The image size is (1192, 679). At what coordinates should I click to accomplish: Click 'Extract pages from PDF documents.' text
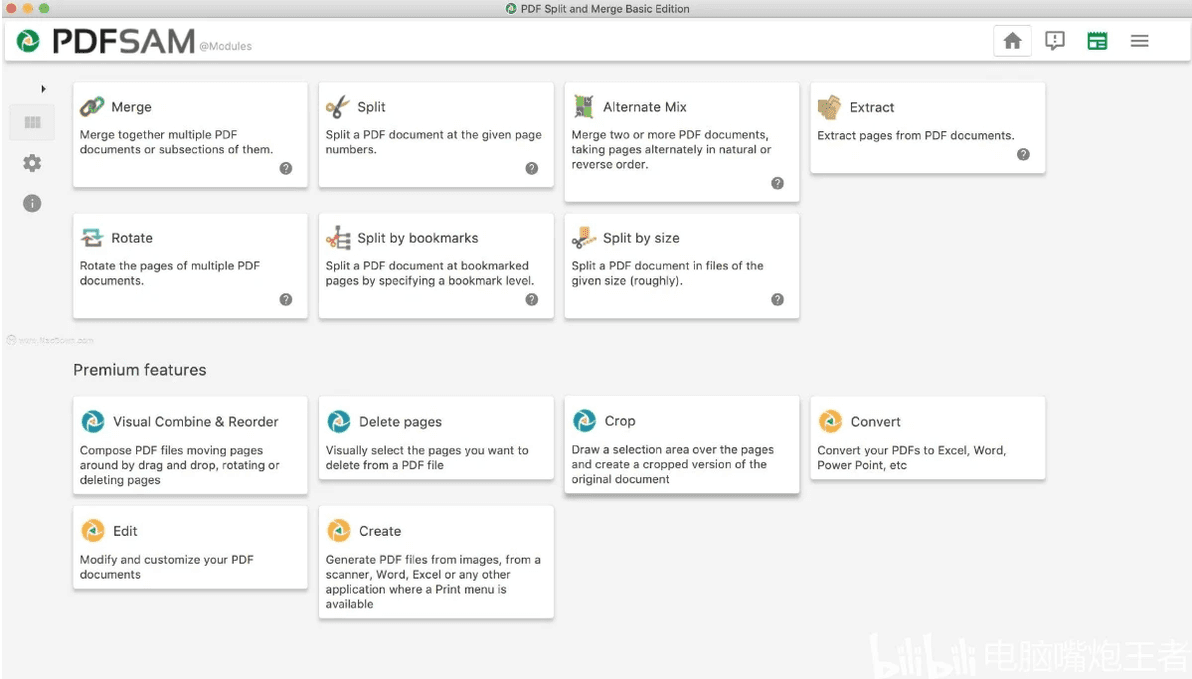pyautogui.click(x=915, y=135)
